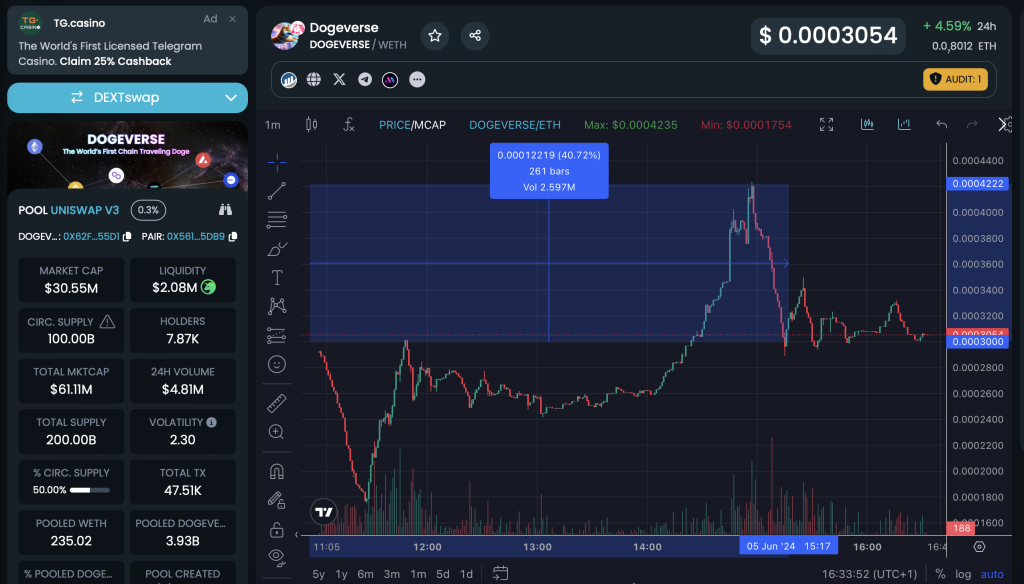Open timezone 16:33:52 (UTC+1) selector
The height and width of the screenshot is (584, 1024).
tap(869, 574)
